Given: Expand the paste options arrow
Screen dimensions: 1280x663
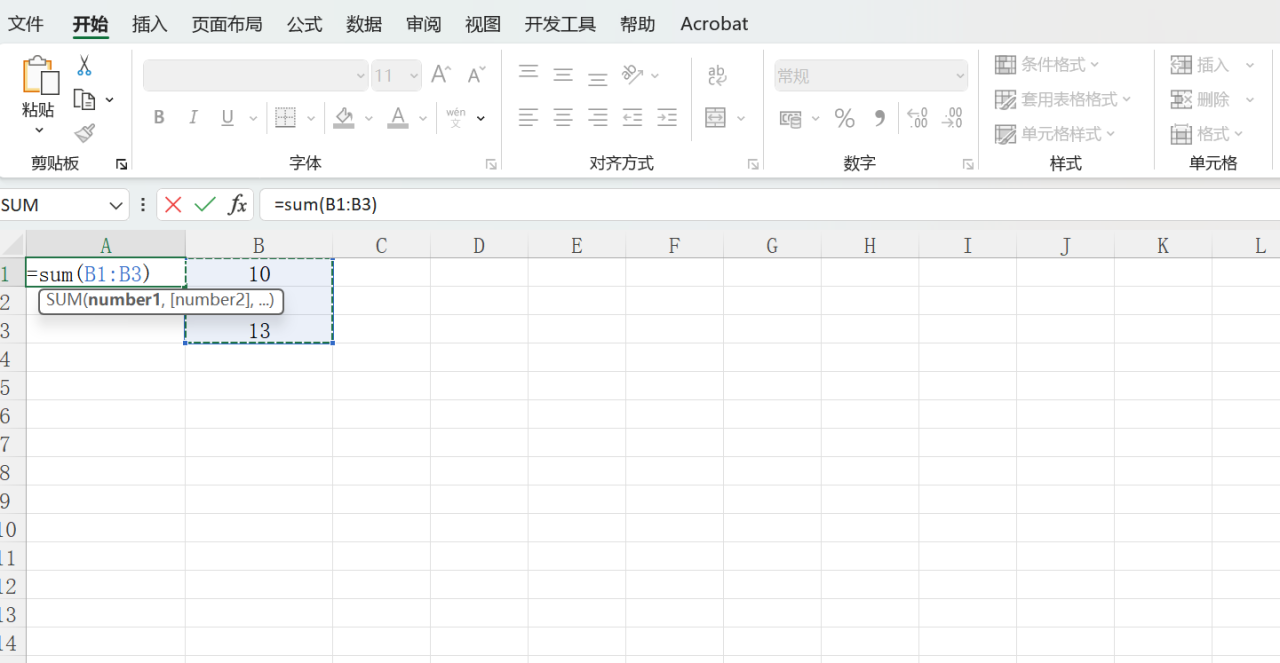Looking at the screenshot, I should (39, 130).
